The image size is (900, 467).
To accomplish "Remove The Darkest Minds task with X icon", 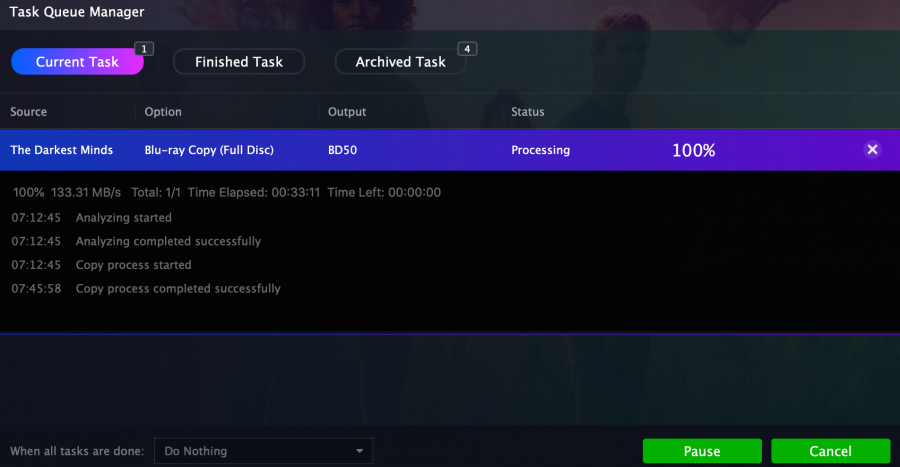I will [872, 150].
